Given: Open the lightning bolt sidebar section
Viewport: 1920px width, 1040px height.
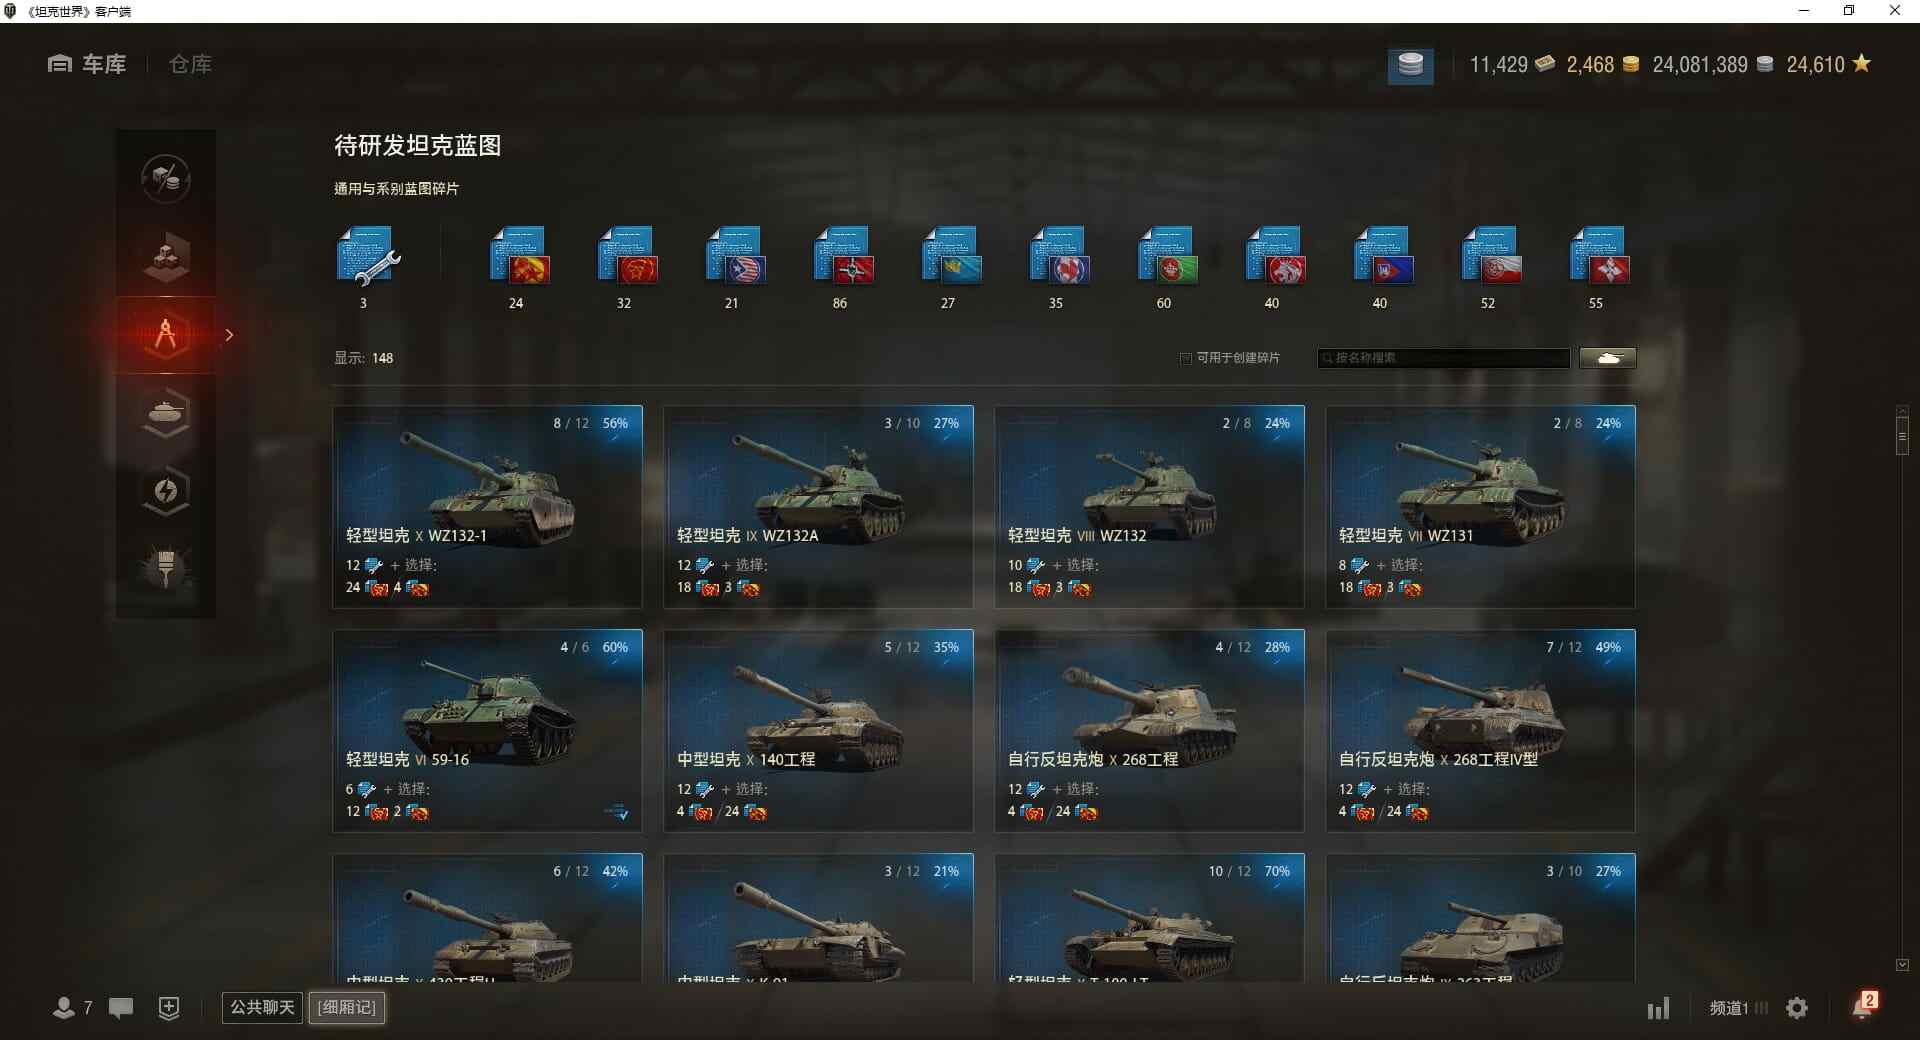Looking at the screenshot, I should pos(166,491).
